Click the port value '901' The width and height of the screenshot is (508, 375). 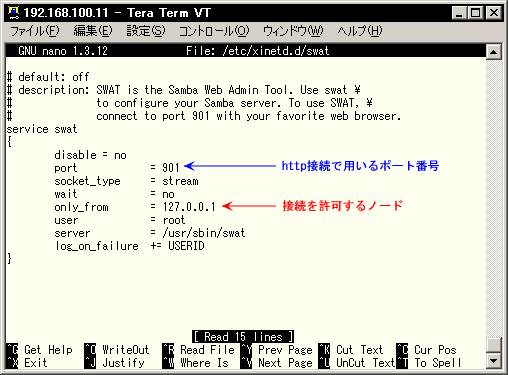click(171, 168)
